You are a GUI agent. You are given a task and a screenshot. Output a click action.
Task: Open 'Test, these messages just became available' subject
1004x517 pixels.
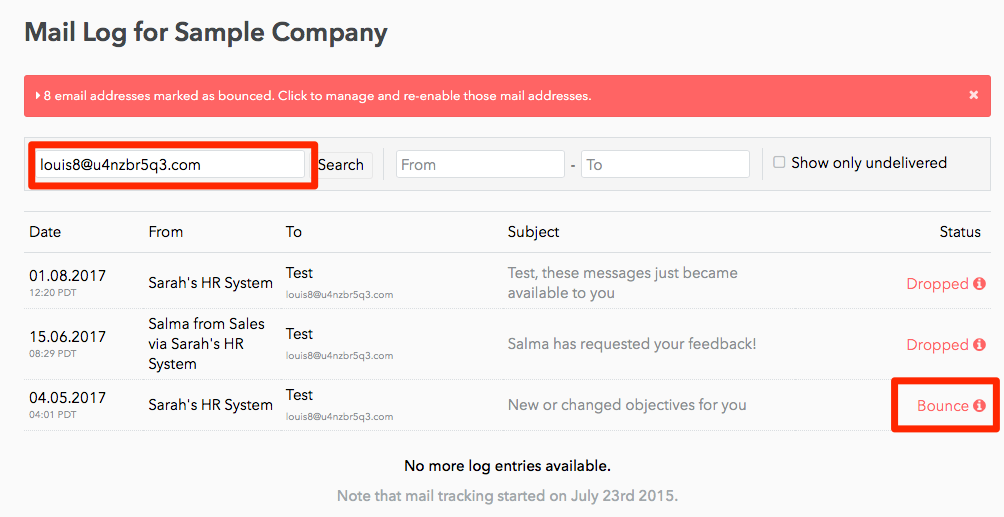coord(622,283)
